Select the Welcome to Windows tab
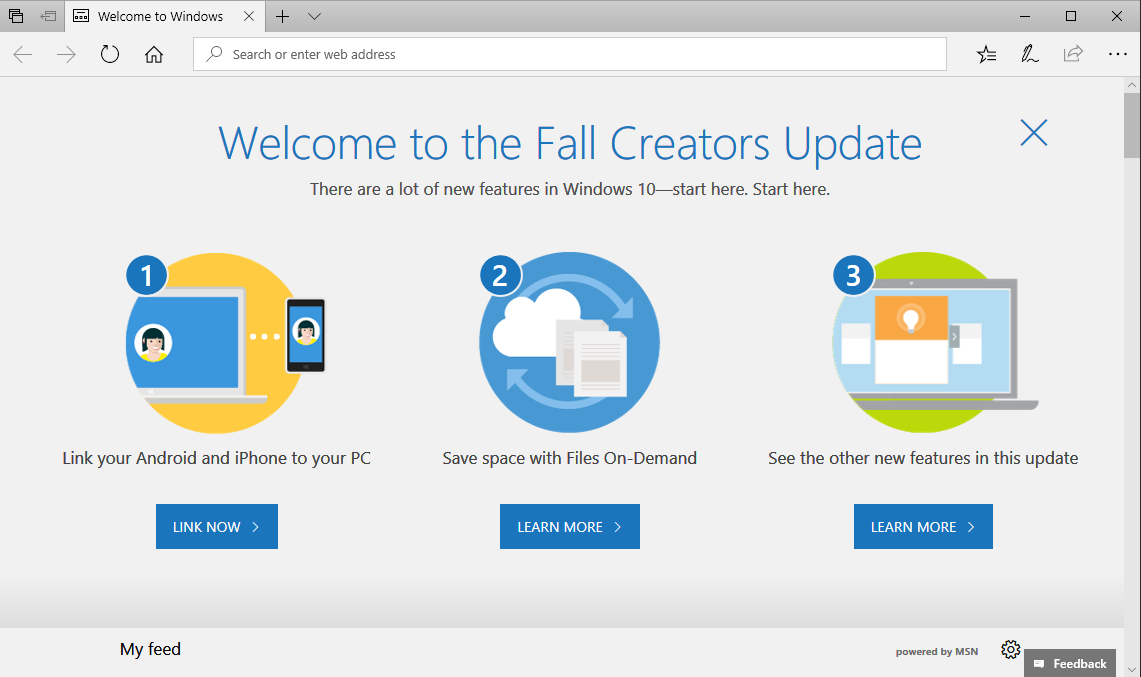Viewport: 1141px width, 677px height. point(164,16)
